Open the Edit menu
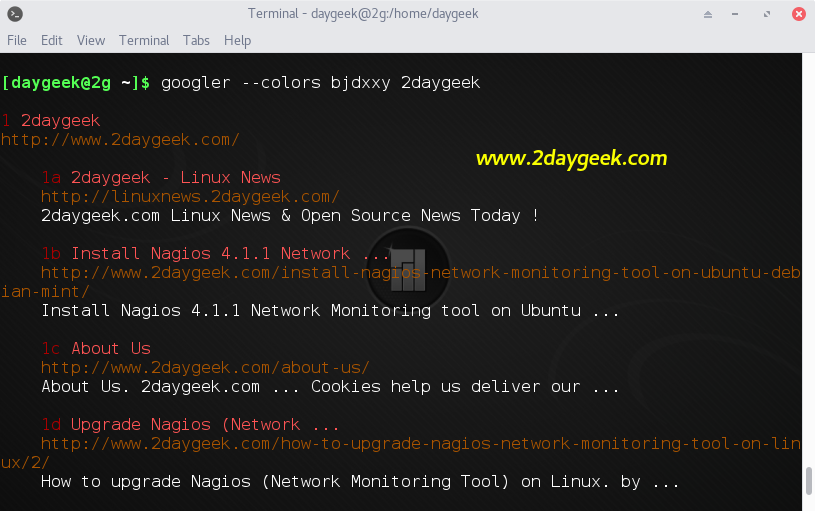This screenshot has height=511, width=815. tap(51, 41)
